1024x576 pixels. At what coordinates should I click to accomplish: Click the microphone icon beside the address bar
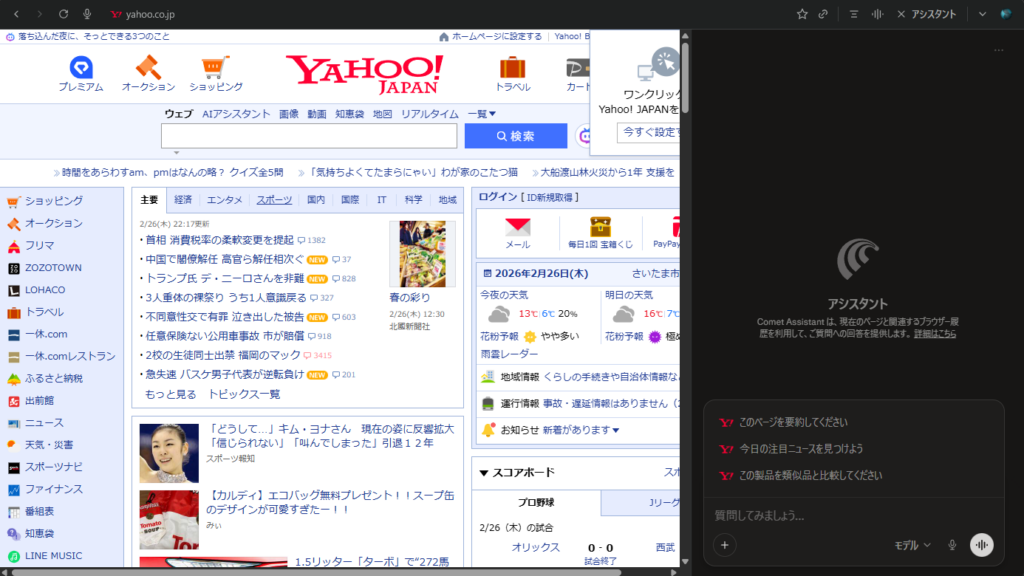click(88, 14)
